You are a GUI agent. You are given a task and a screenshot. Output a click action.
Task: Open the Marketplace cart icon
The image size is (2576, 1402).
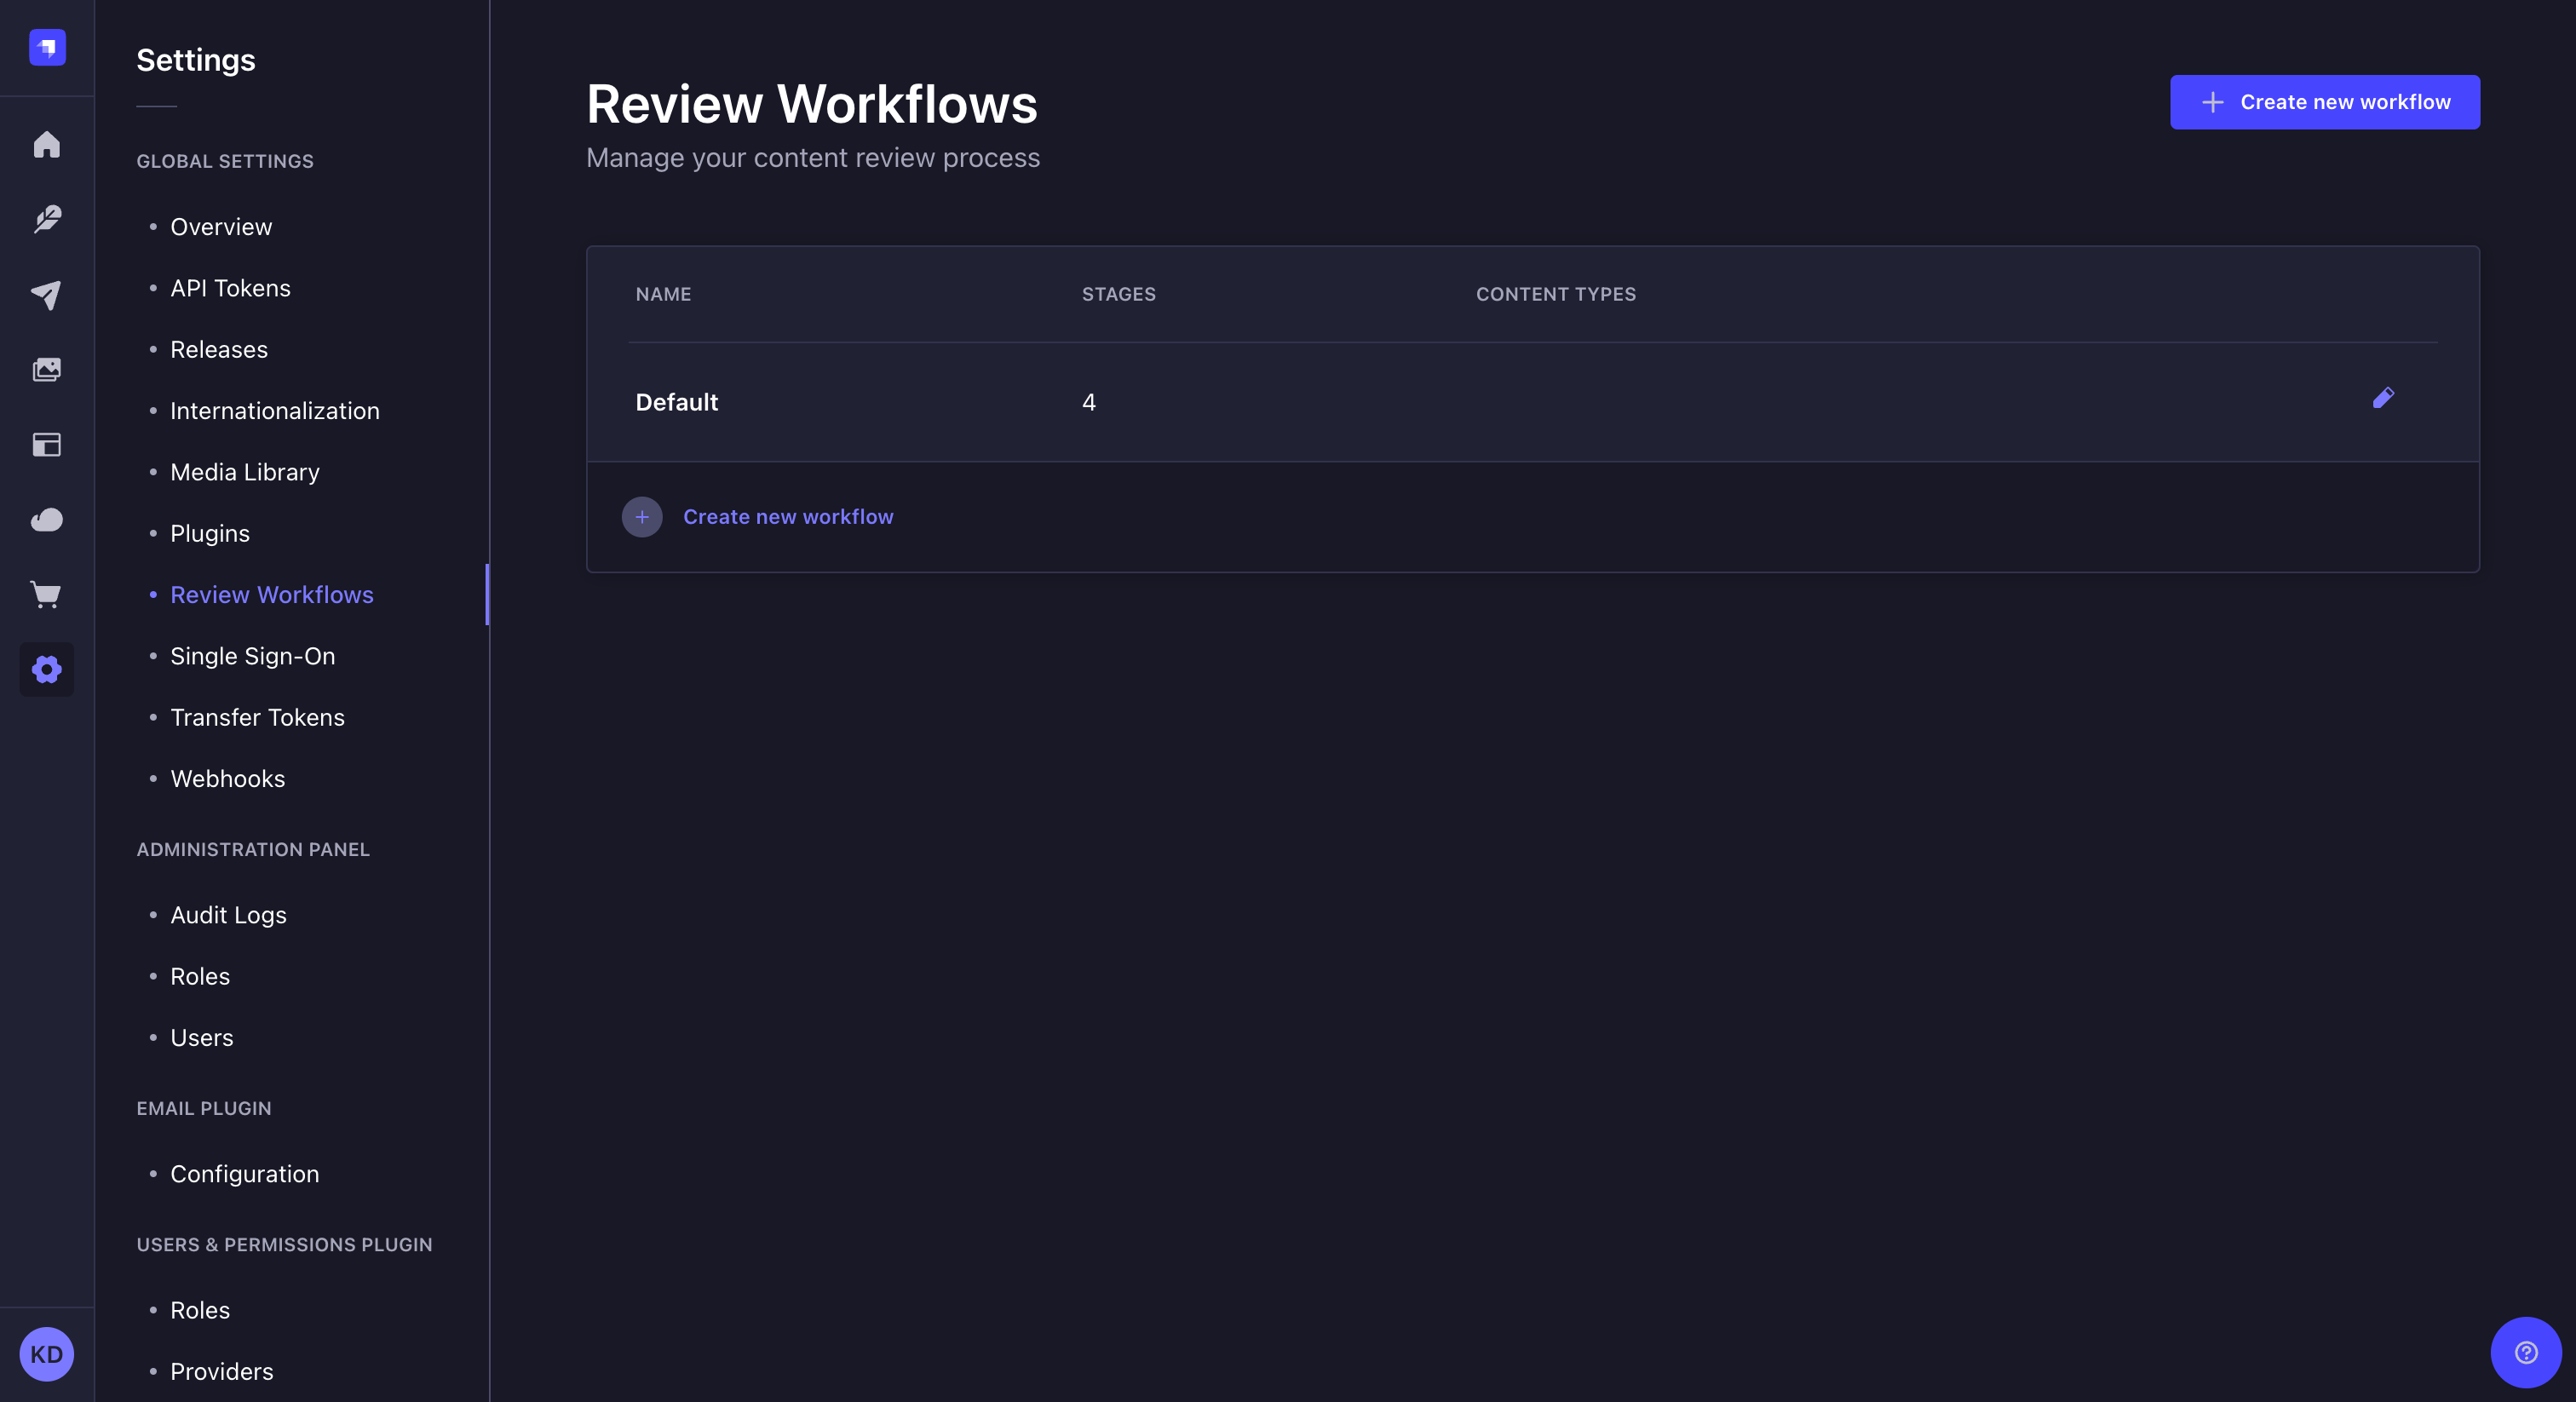tap(46, 595)
